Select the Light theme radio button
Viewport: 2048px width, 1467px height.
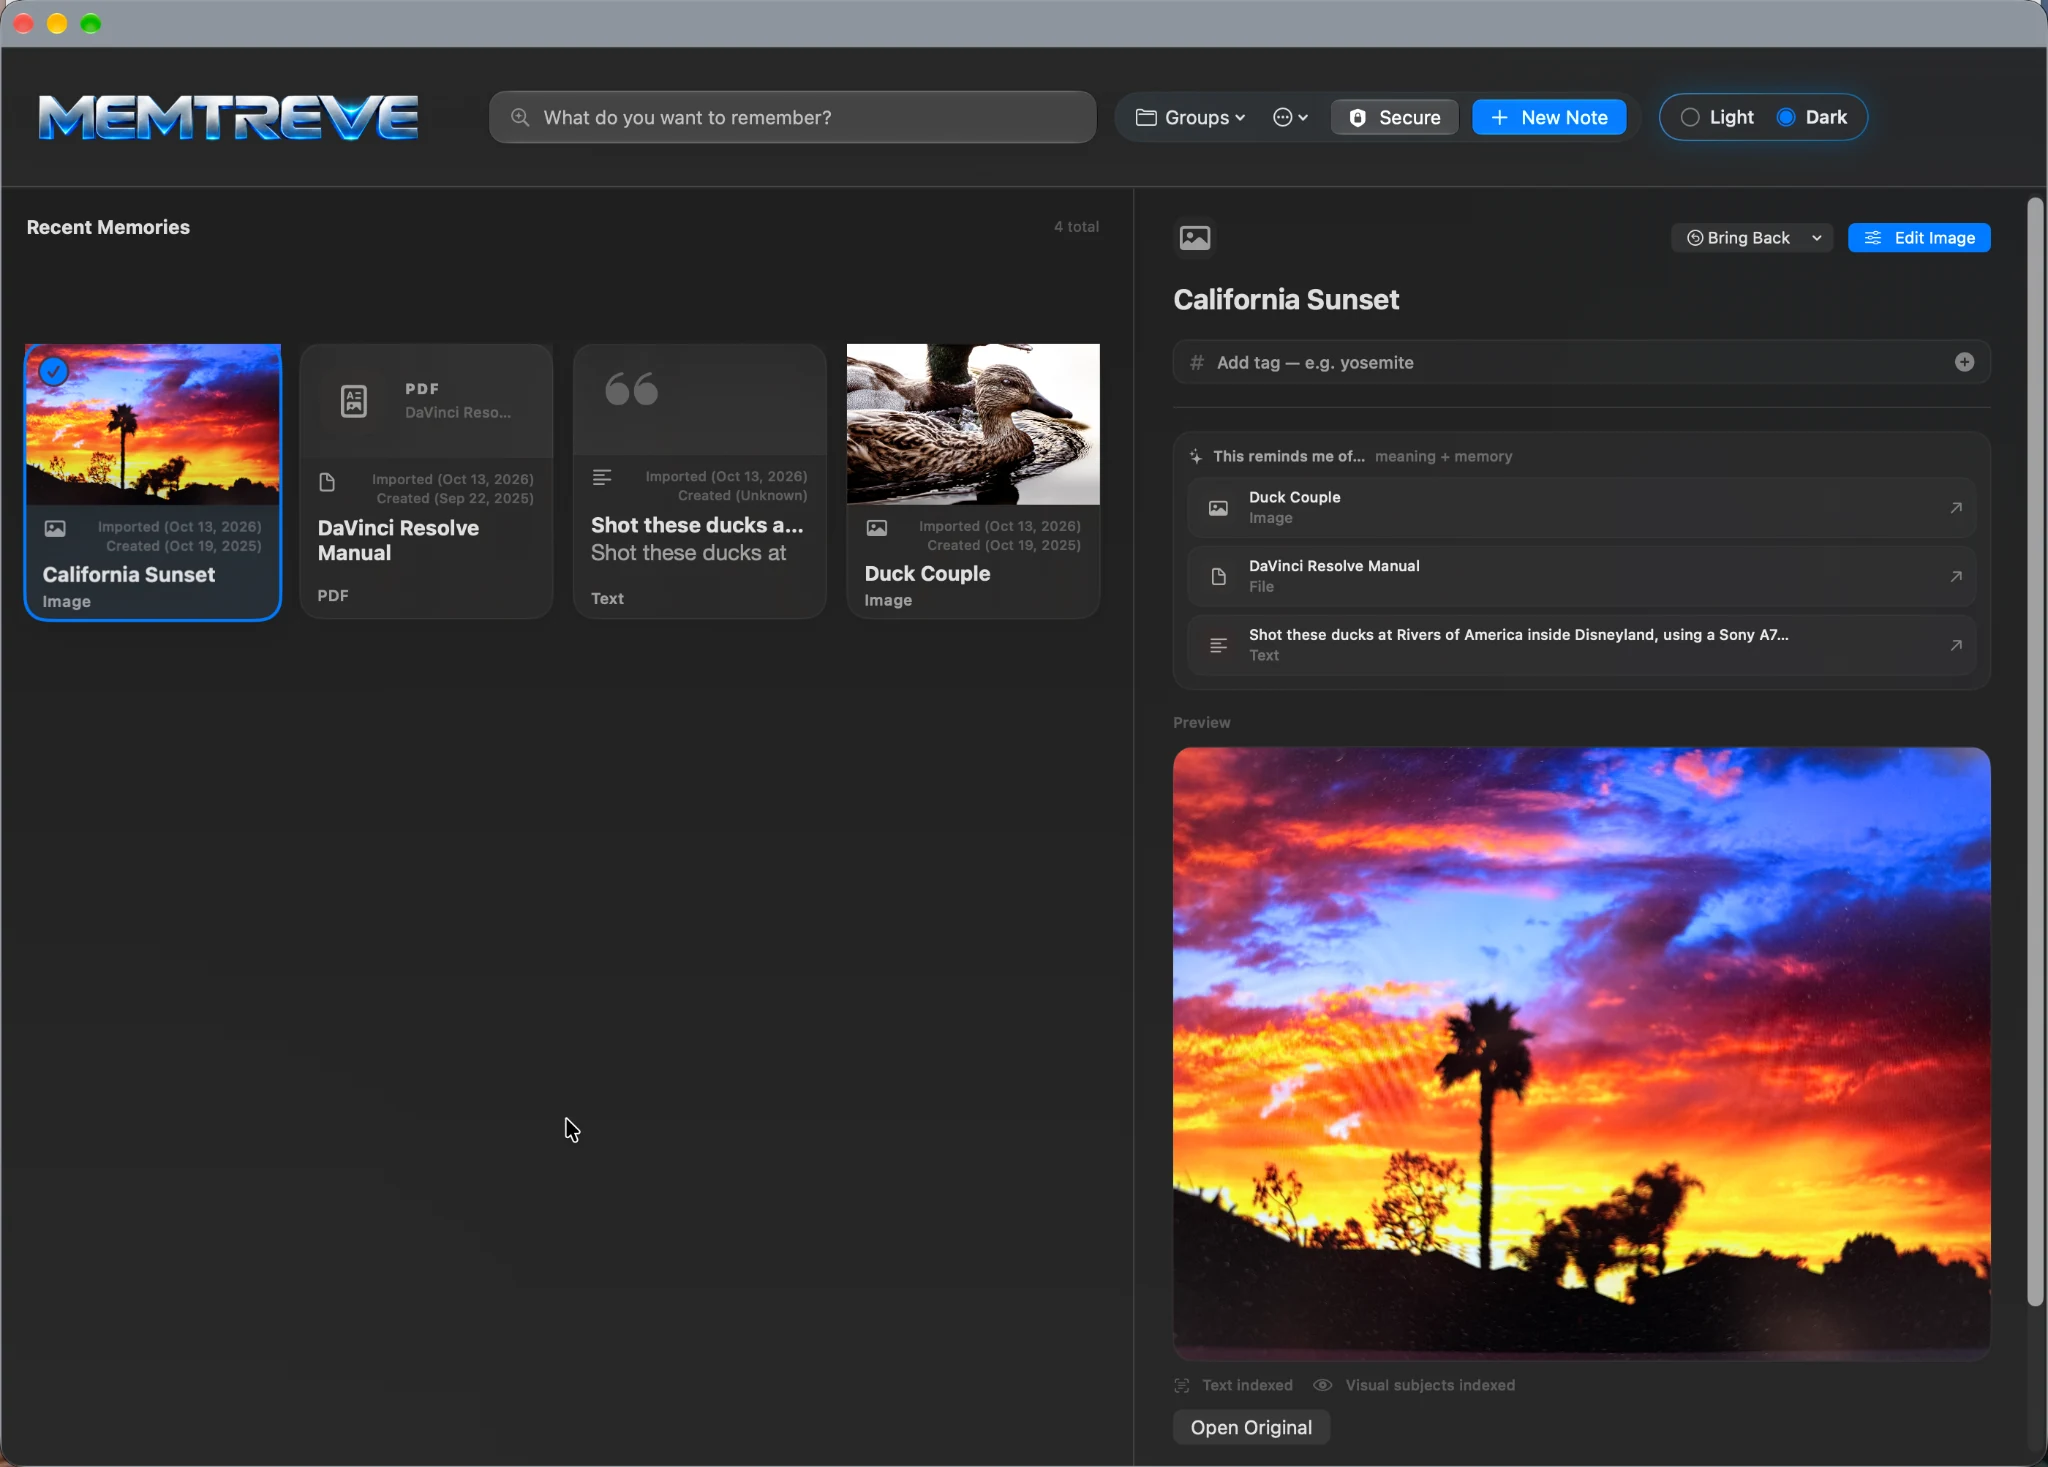point(1690,117)
